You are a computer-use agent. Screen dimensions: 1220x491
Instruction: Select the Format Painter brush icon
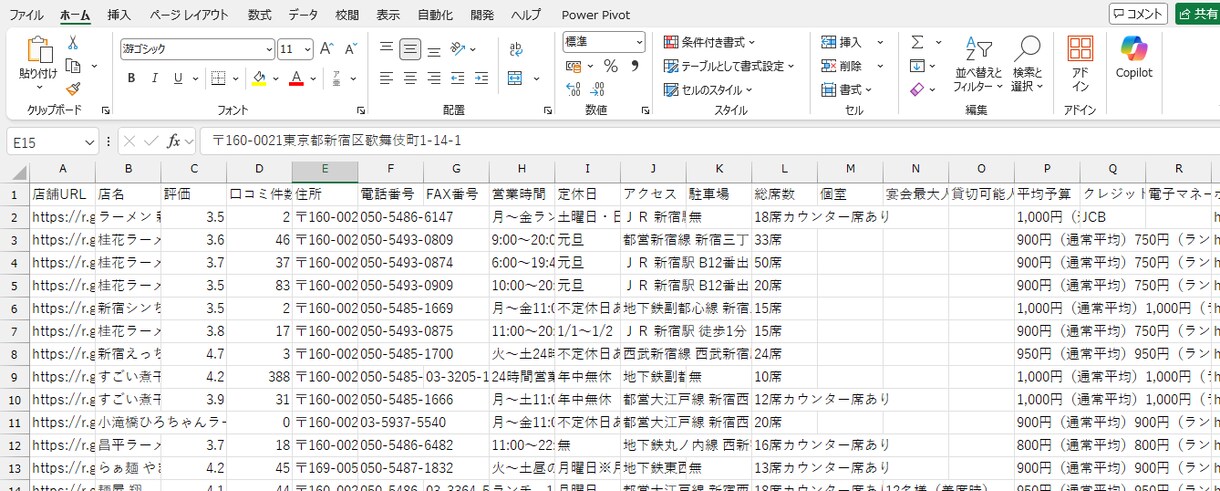click(x=73, y=89)
